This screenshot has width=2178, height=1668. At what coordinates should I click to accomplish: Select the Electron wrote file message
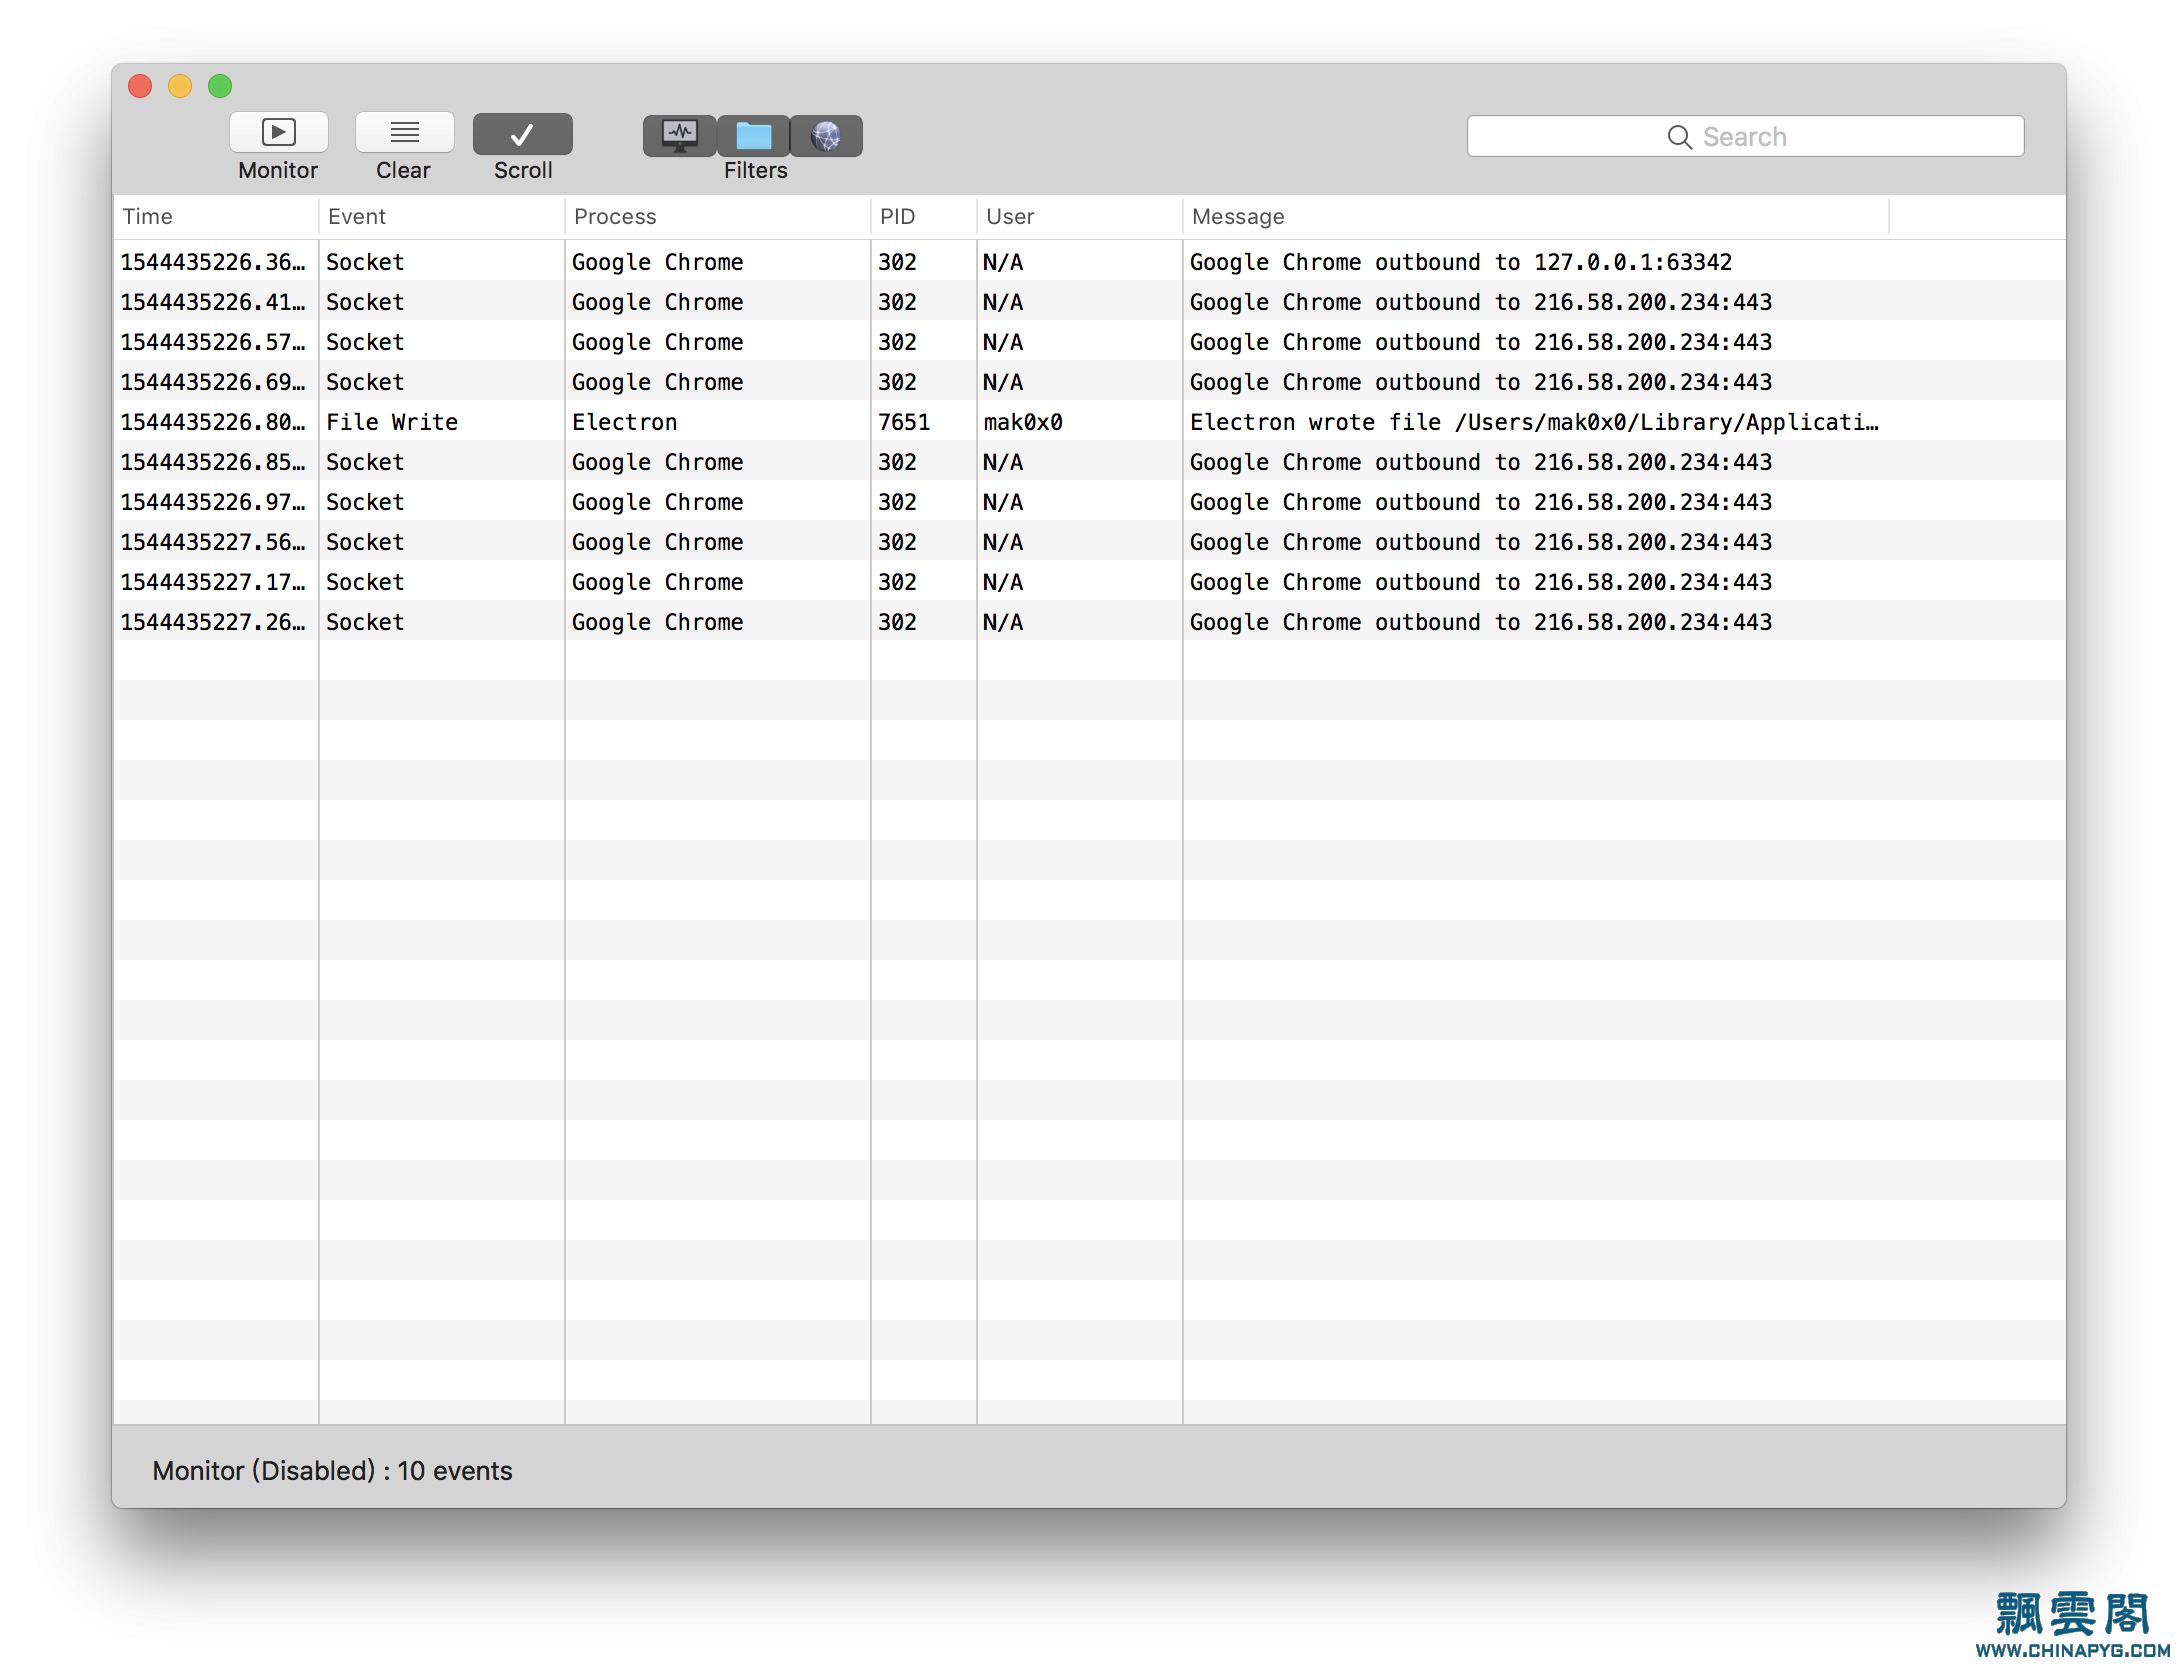pyautogui.click(x=1534, y=422)
